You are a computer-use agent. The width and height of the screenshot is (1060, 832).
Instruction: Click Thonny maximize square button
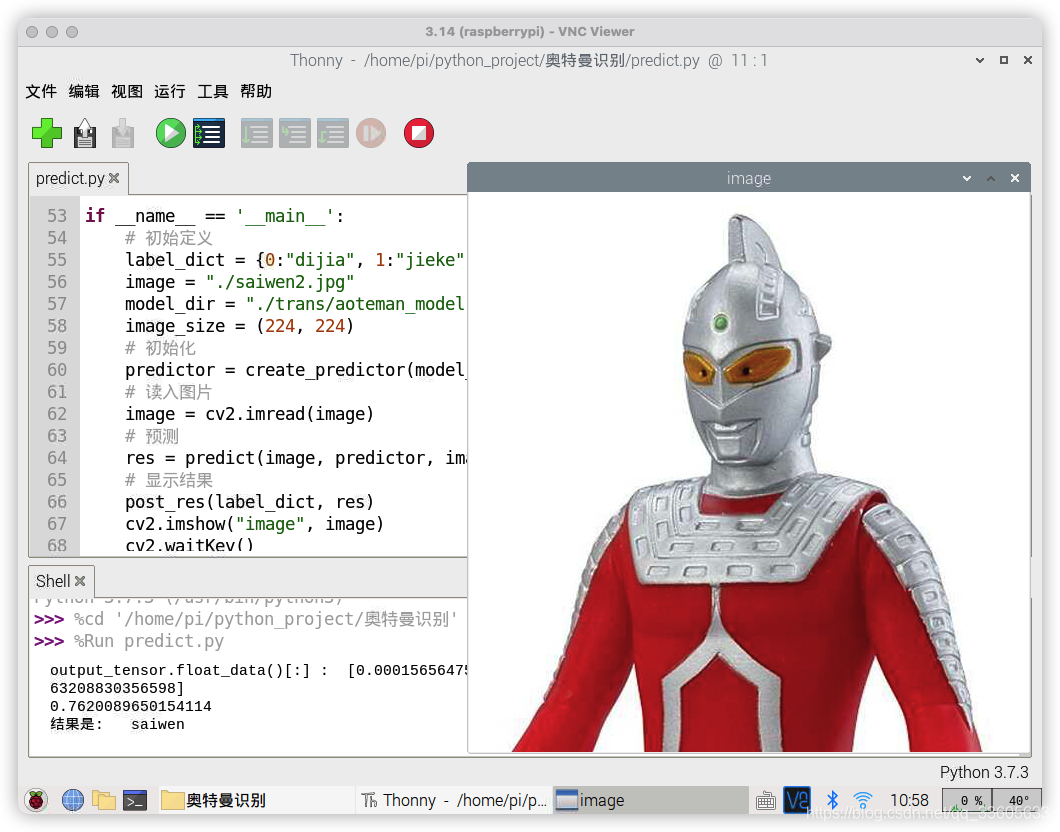click(1004, 60)
